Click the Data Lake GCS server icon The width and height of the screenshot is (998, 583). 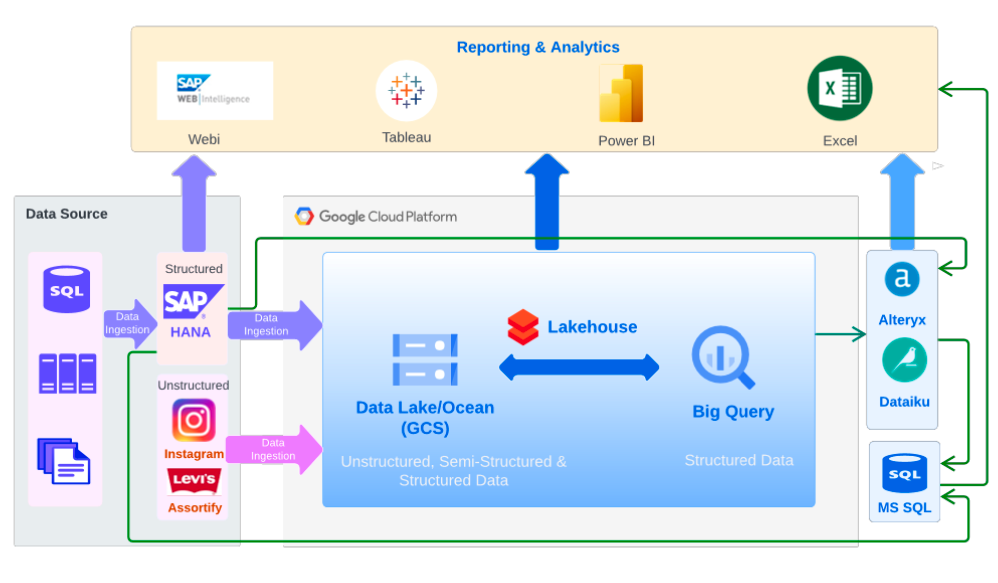(x=425, y=360)
